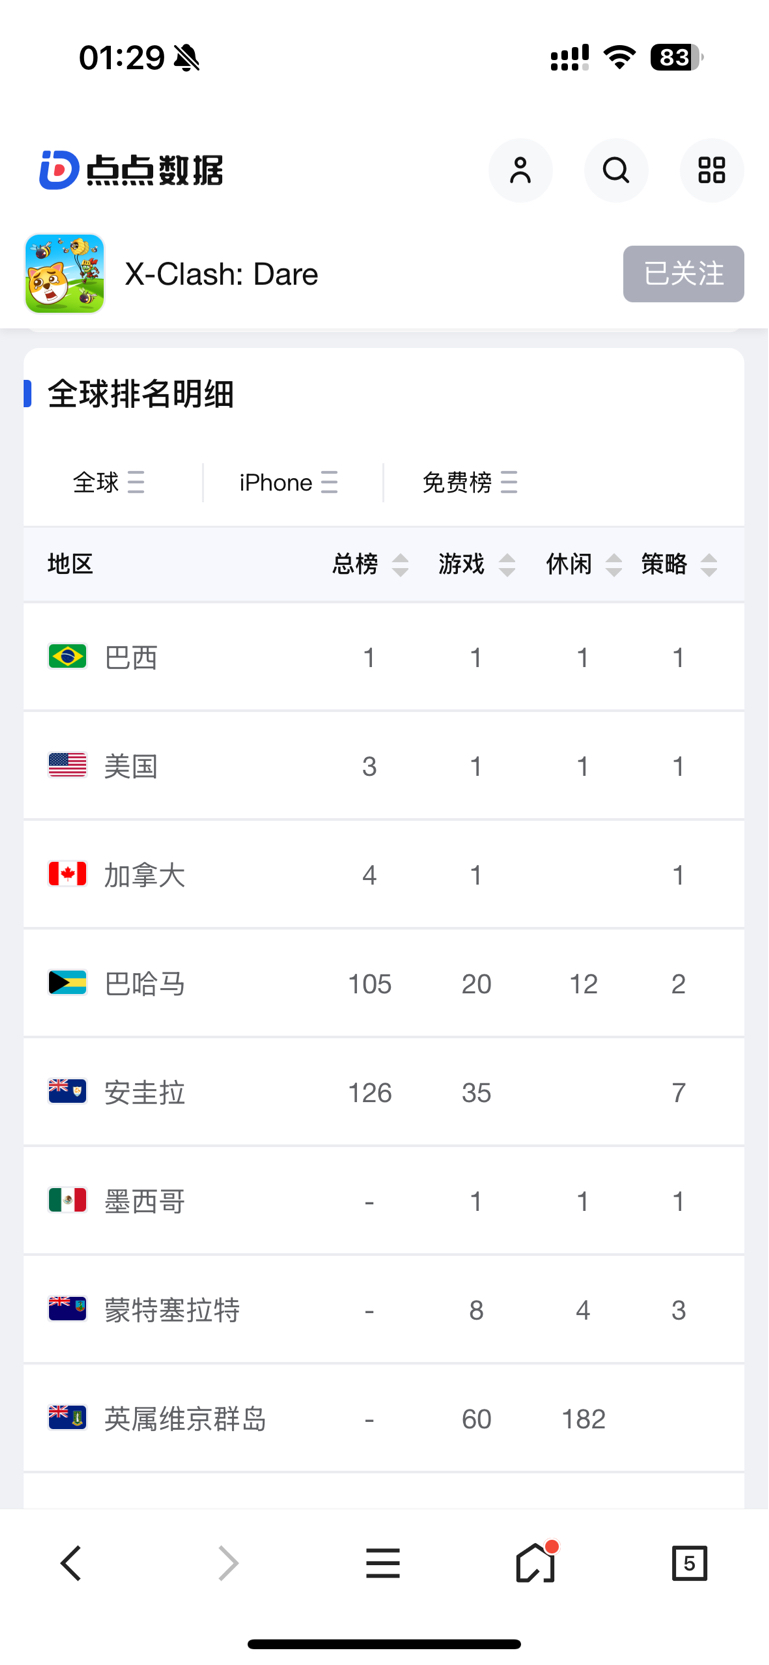Image resolution: width=769 pixels, height=1665 pixels.
Task: Go back with browser back arrow
Action: (x=71, y=1563)
